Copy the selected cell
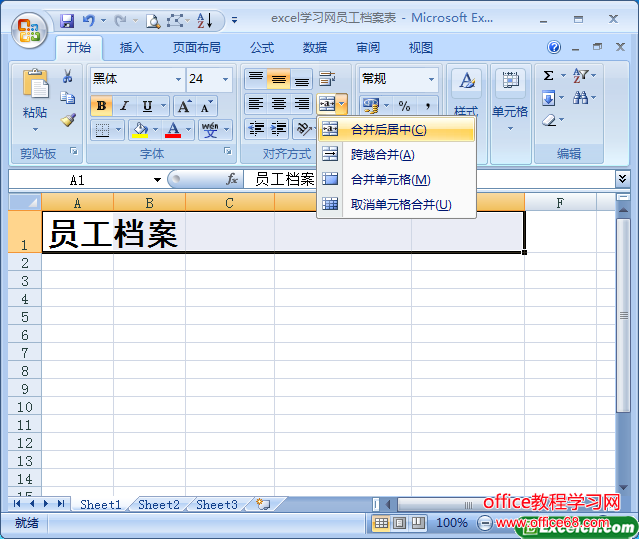 pyautogui.click(x=68, y=98)
